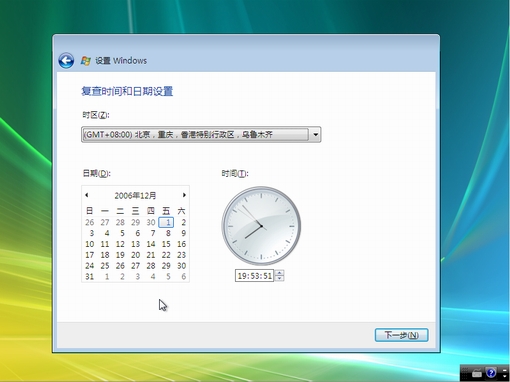Viewport: 510px width, 382px height.
Task: Click the 时区(Z) label
Action: pos(96,115)
